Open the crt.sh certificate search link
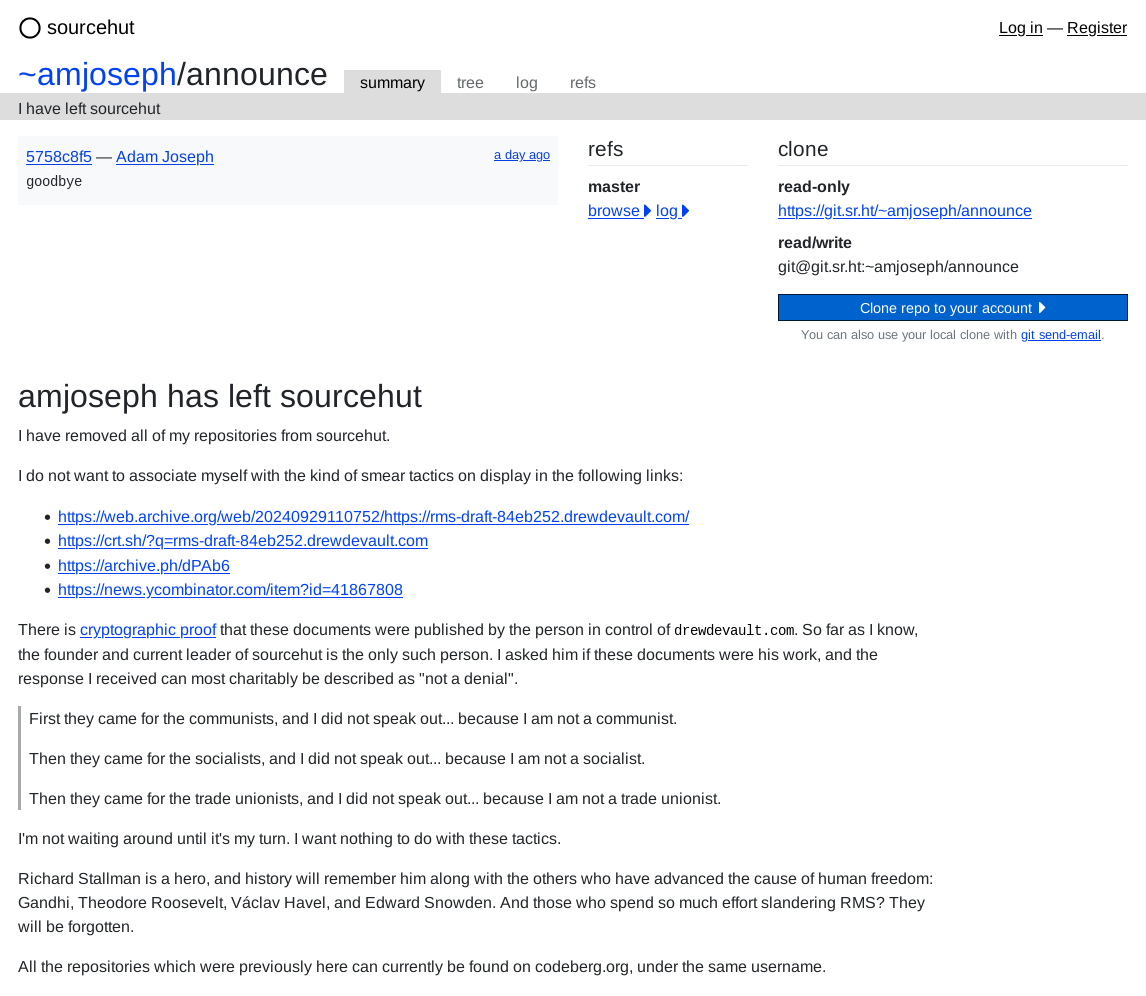Viewport: 1146px width, 996px height. [243, 541]
